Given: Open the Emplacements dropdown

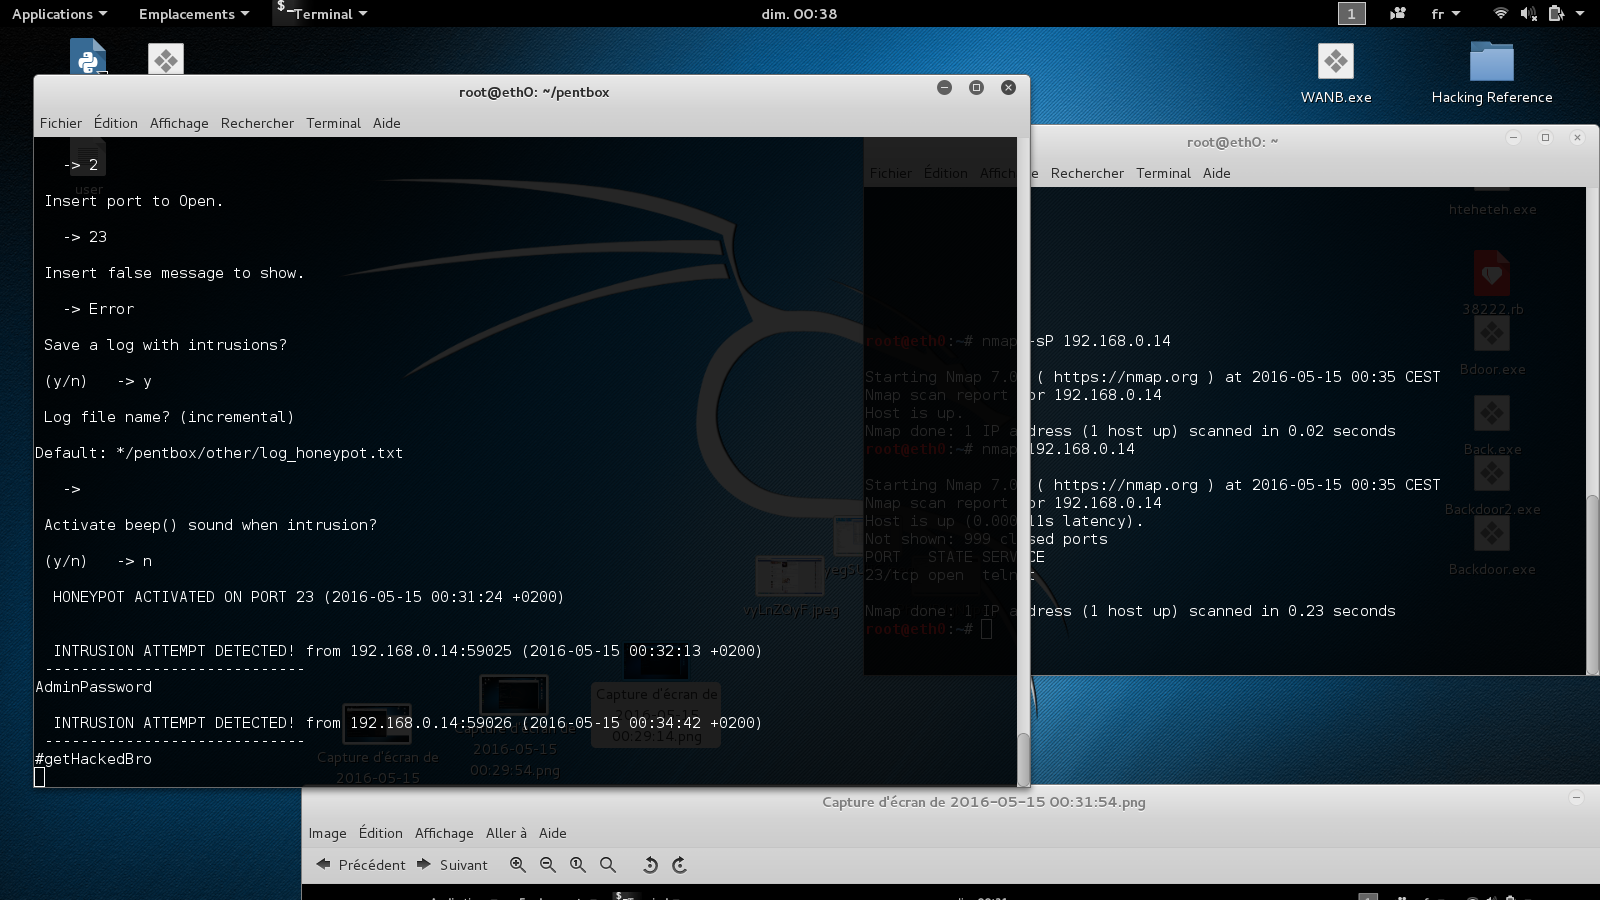Looking at the screenshot, I should pyautogui.click(x=193, y=14).
